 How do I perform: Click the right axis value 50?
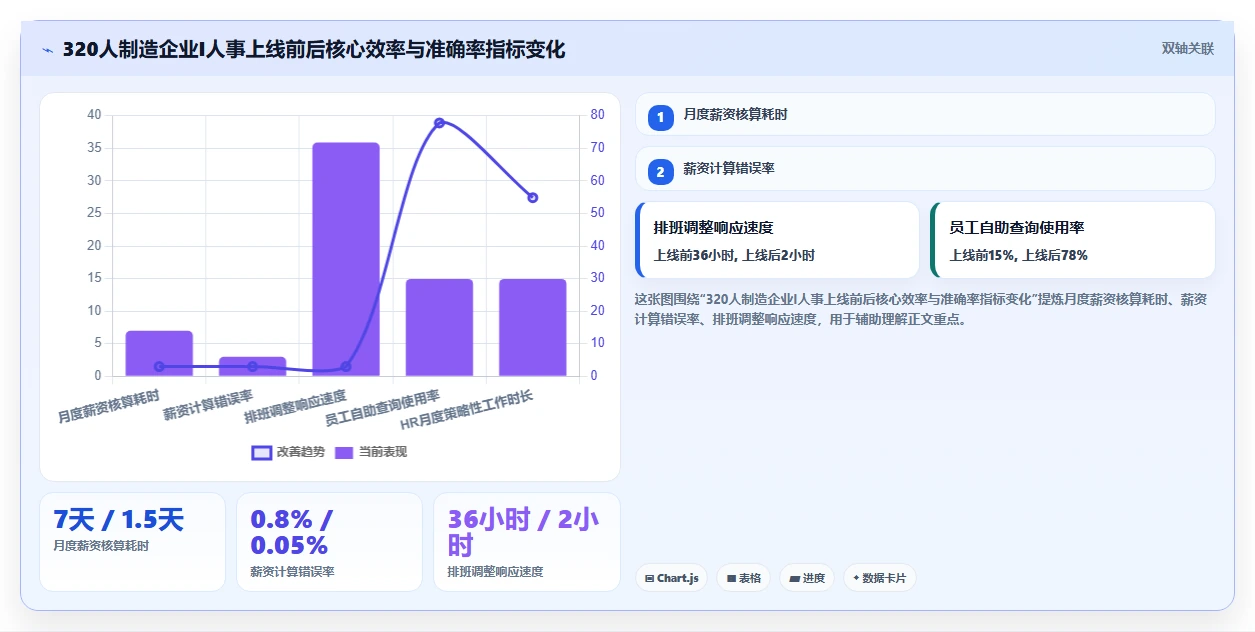[597, 213]
